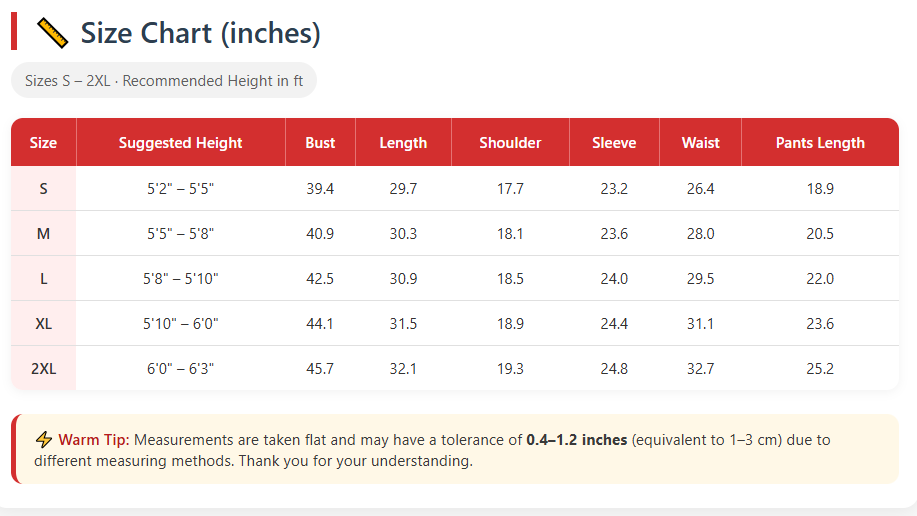Select the 2XL size row label
The image size is (917, 516).
point(43,369)
